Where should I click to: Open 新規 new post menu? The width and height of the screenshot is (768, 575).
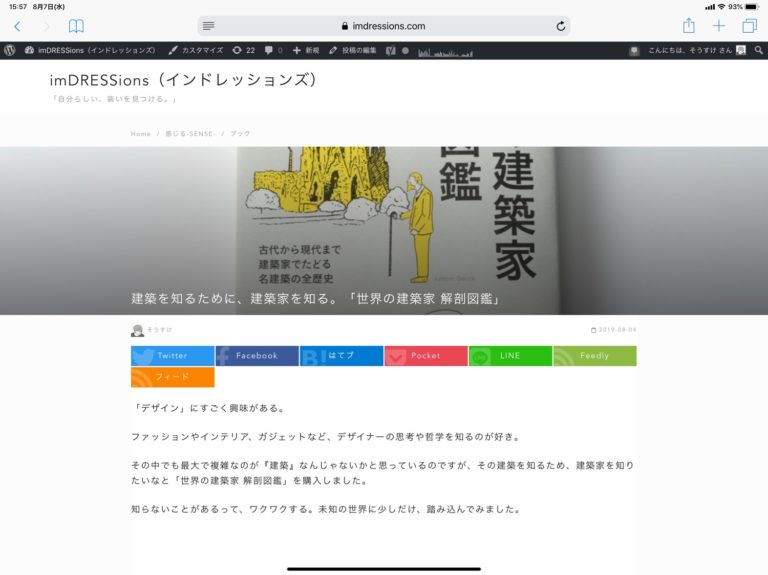pos(306,50)
